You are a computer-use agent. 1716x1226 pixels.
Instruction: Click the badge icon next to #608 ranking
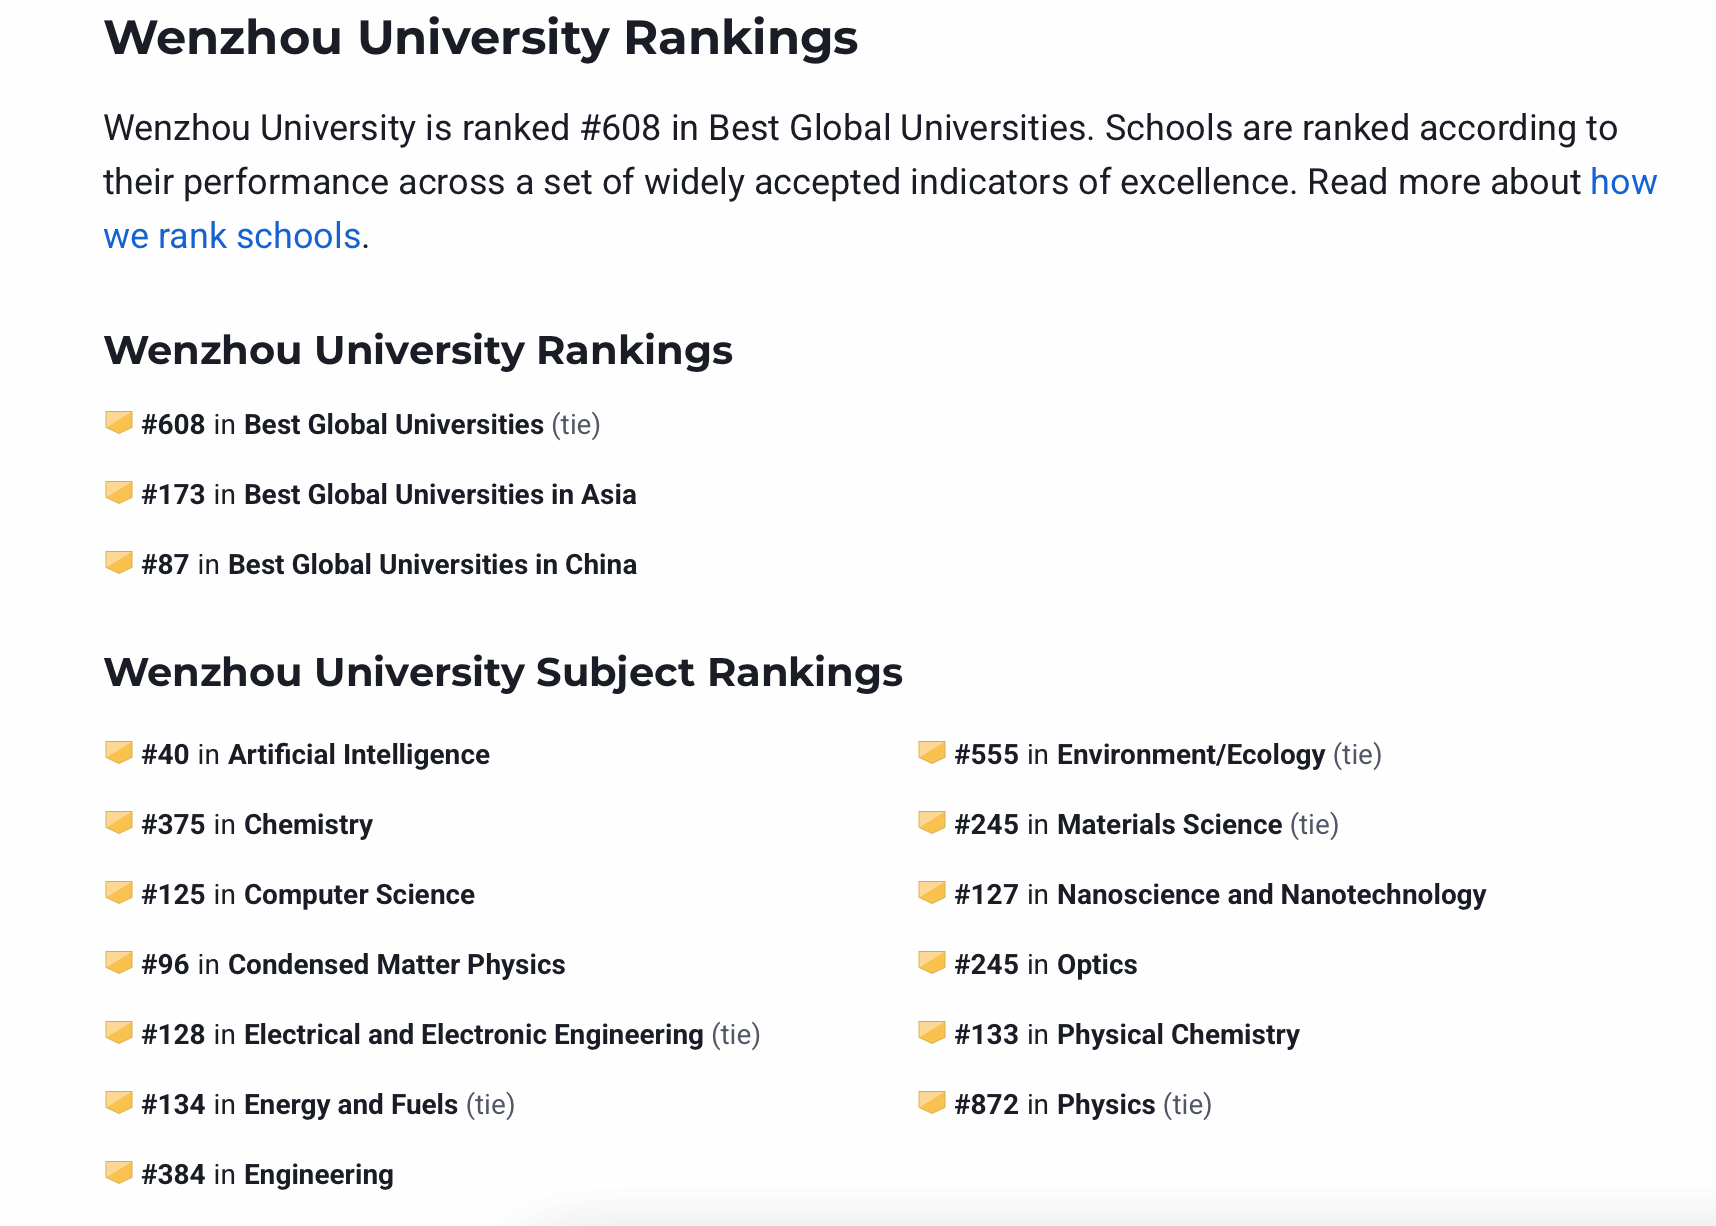point(119,422)
